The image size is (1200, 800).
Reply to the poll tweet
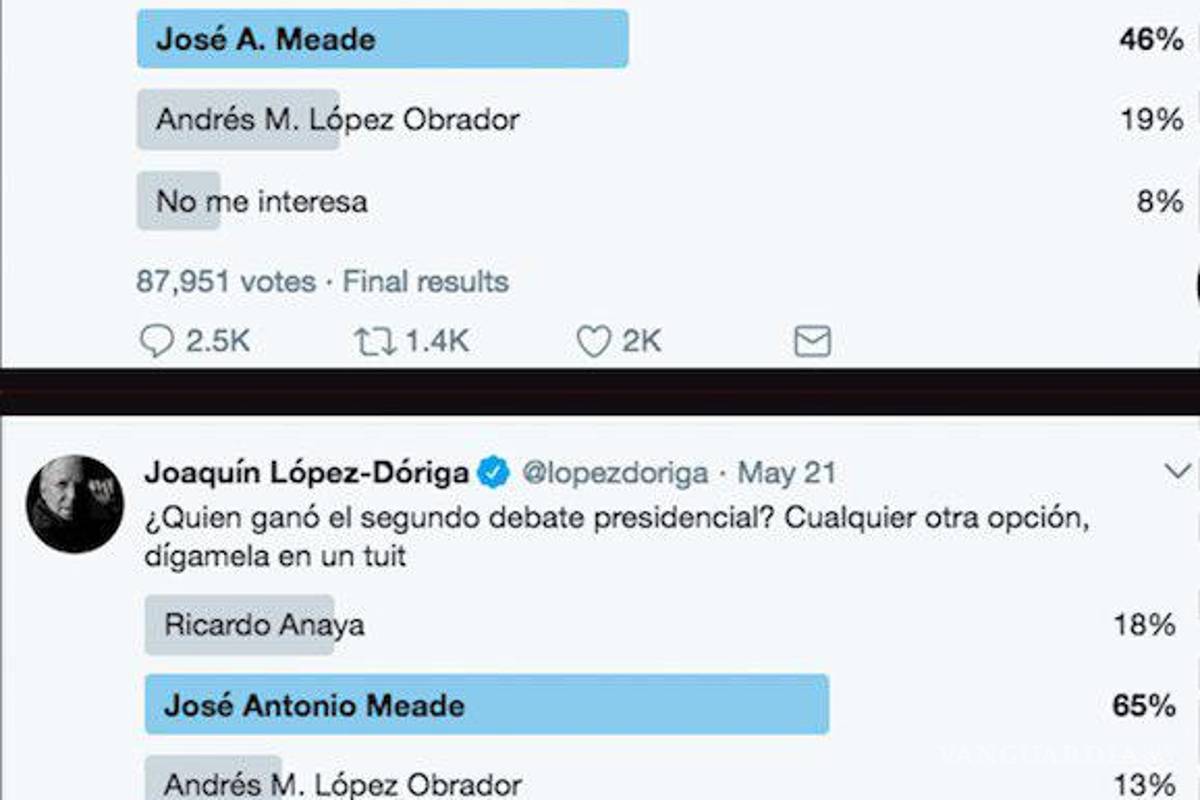[x=160, y=340]
